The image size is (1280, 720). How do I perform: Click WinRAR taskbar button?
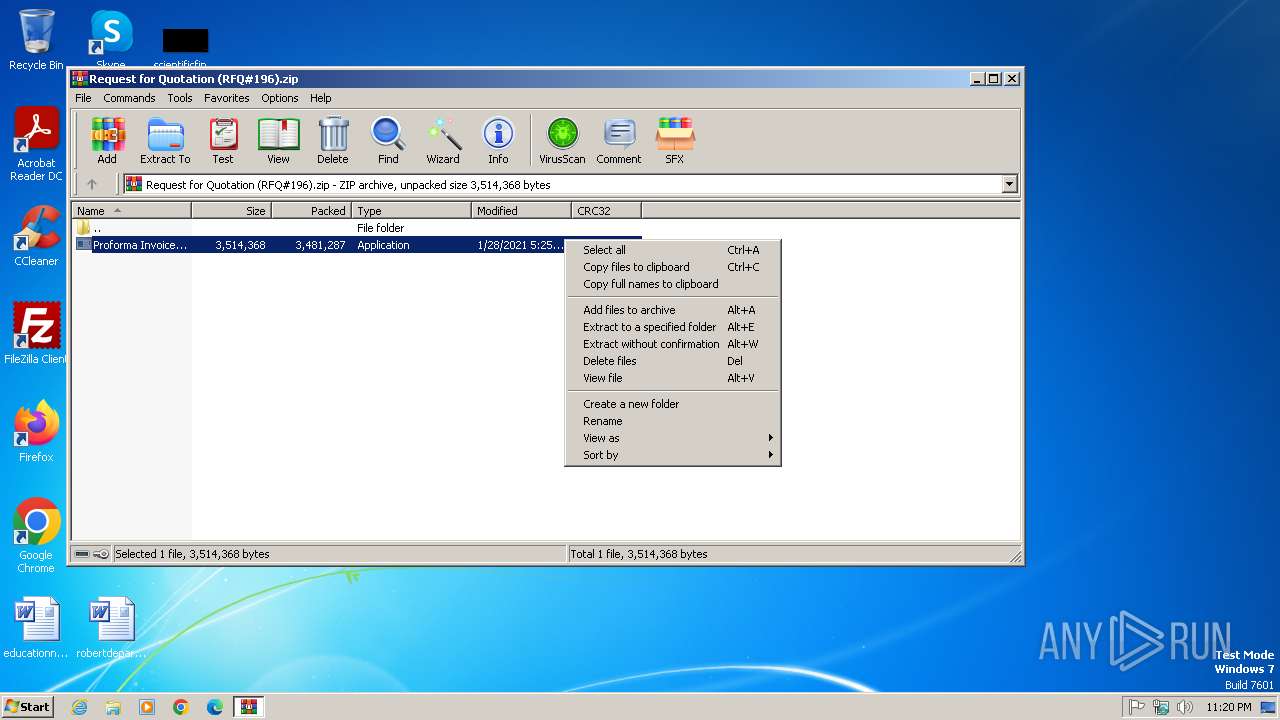tap(248, 707)
